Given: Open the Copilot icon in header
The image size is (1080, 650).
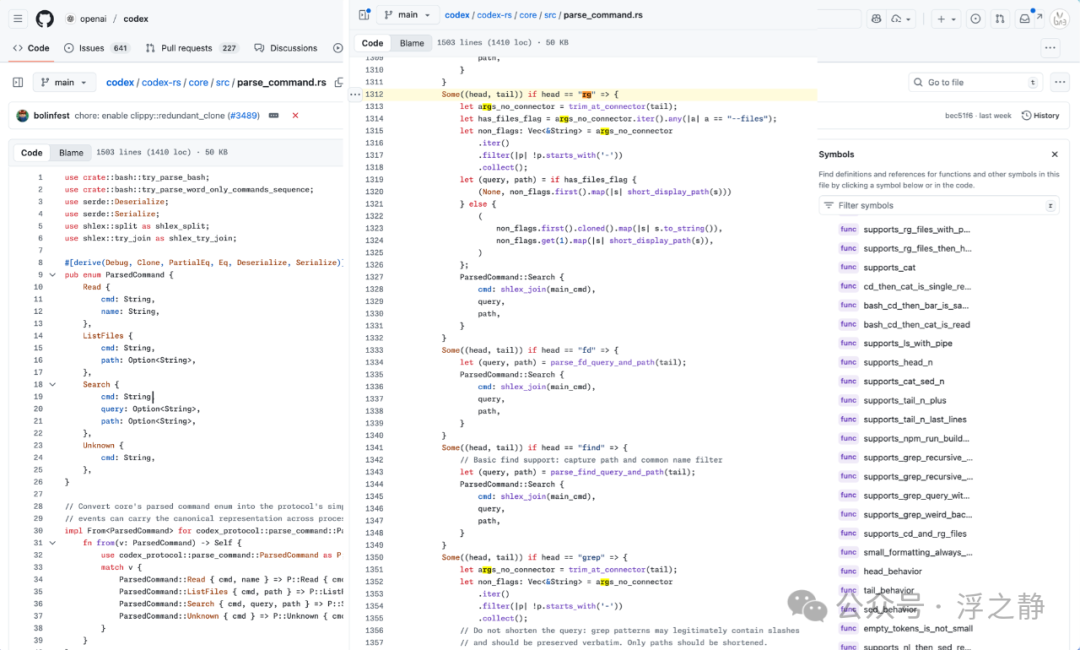Looking at the screenshot, I should pyautogui.click(x=876, y=19).
